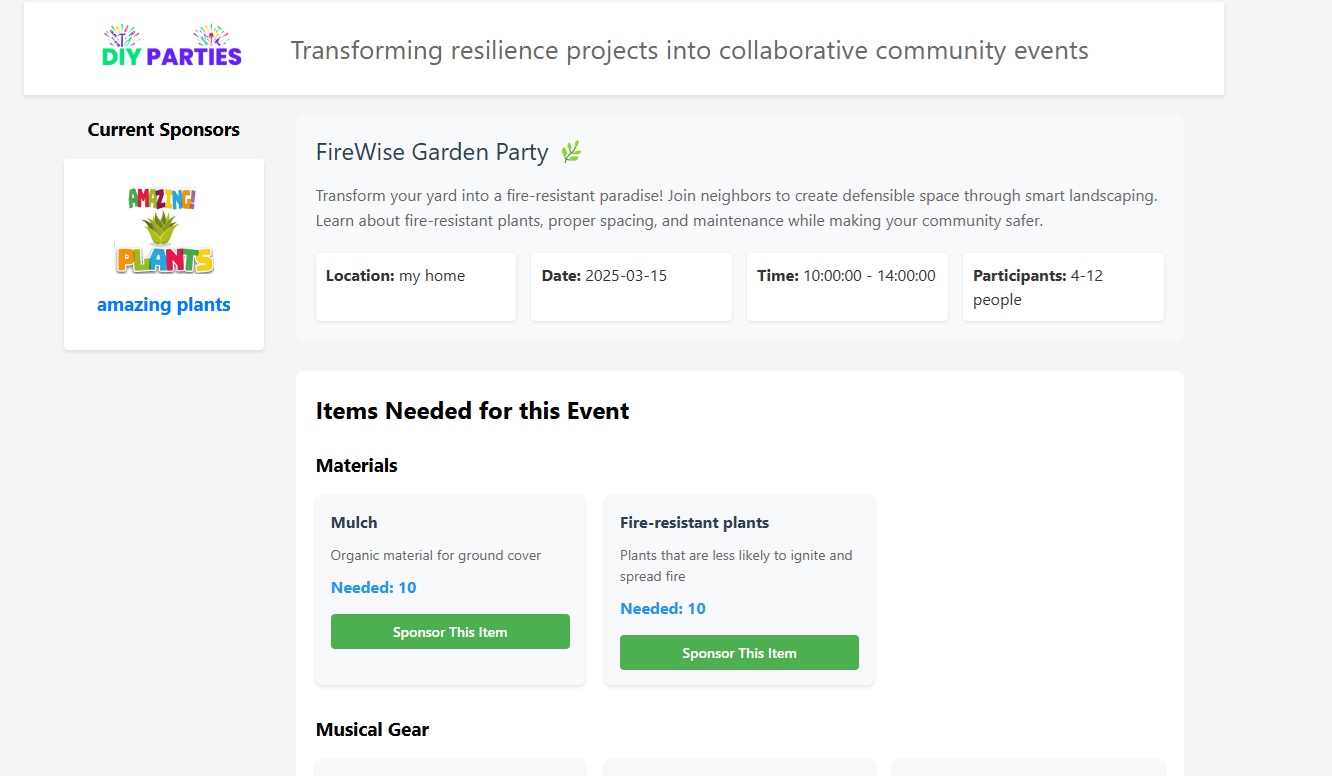The width and height of the screenshot is (1332, 776).
Task: Click the Materials section heading
Action: [x=357, y=466]
